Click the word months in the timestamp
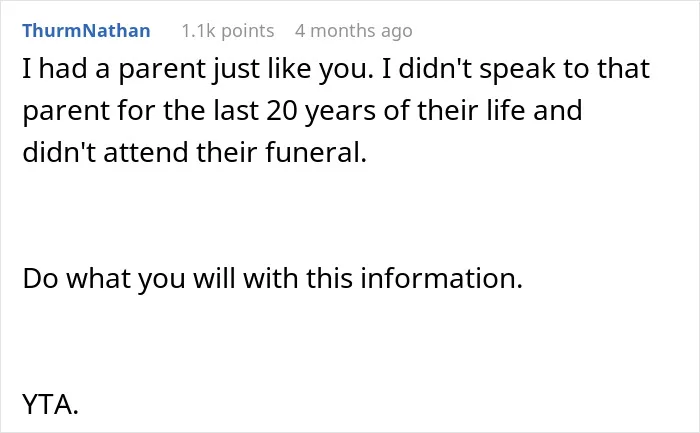700x433 pixels. (342, 31)
